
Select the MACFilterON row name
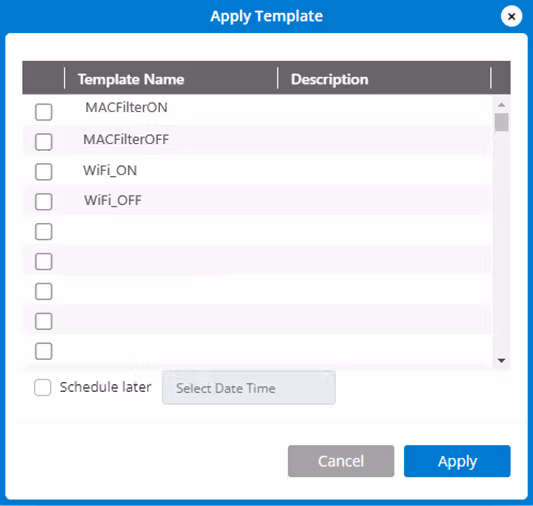[x=126, y=107]
